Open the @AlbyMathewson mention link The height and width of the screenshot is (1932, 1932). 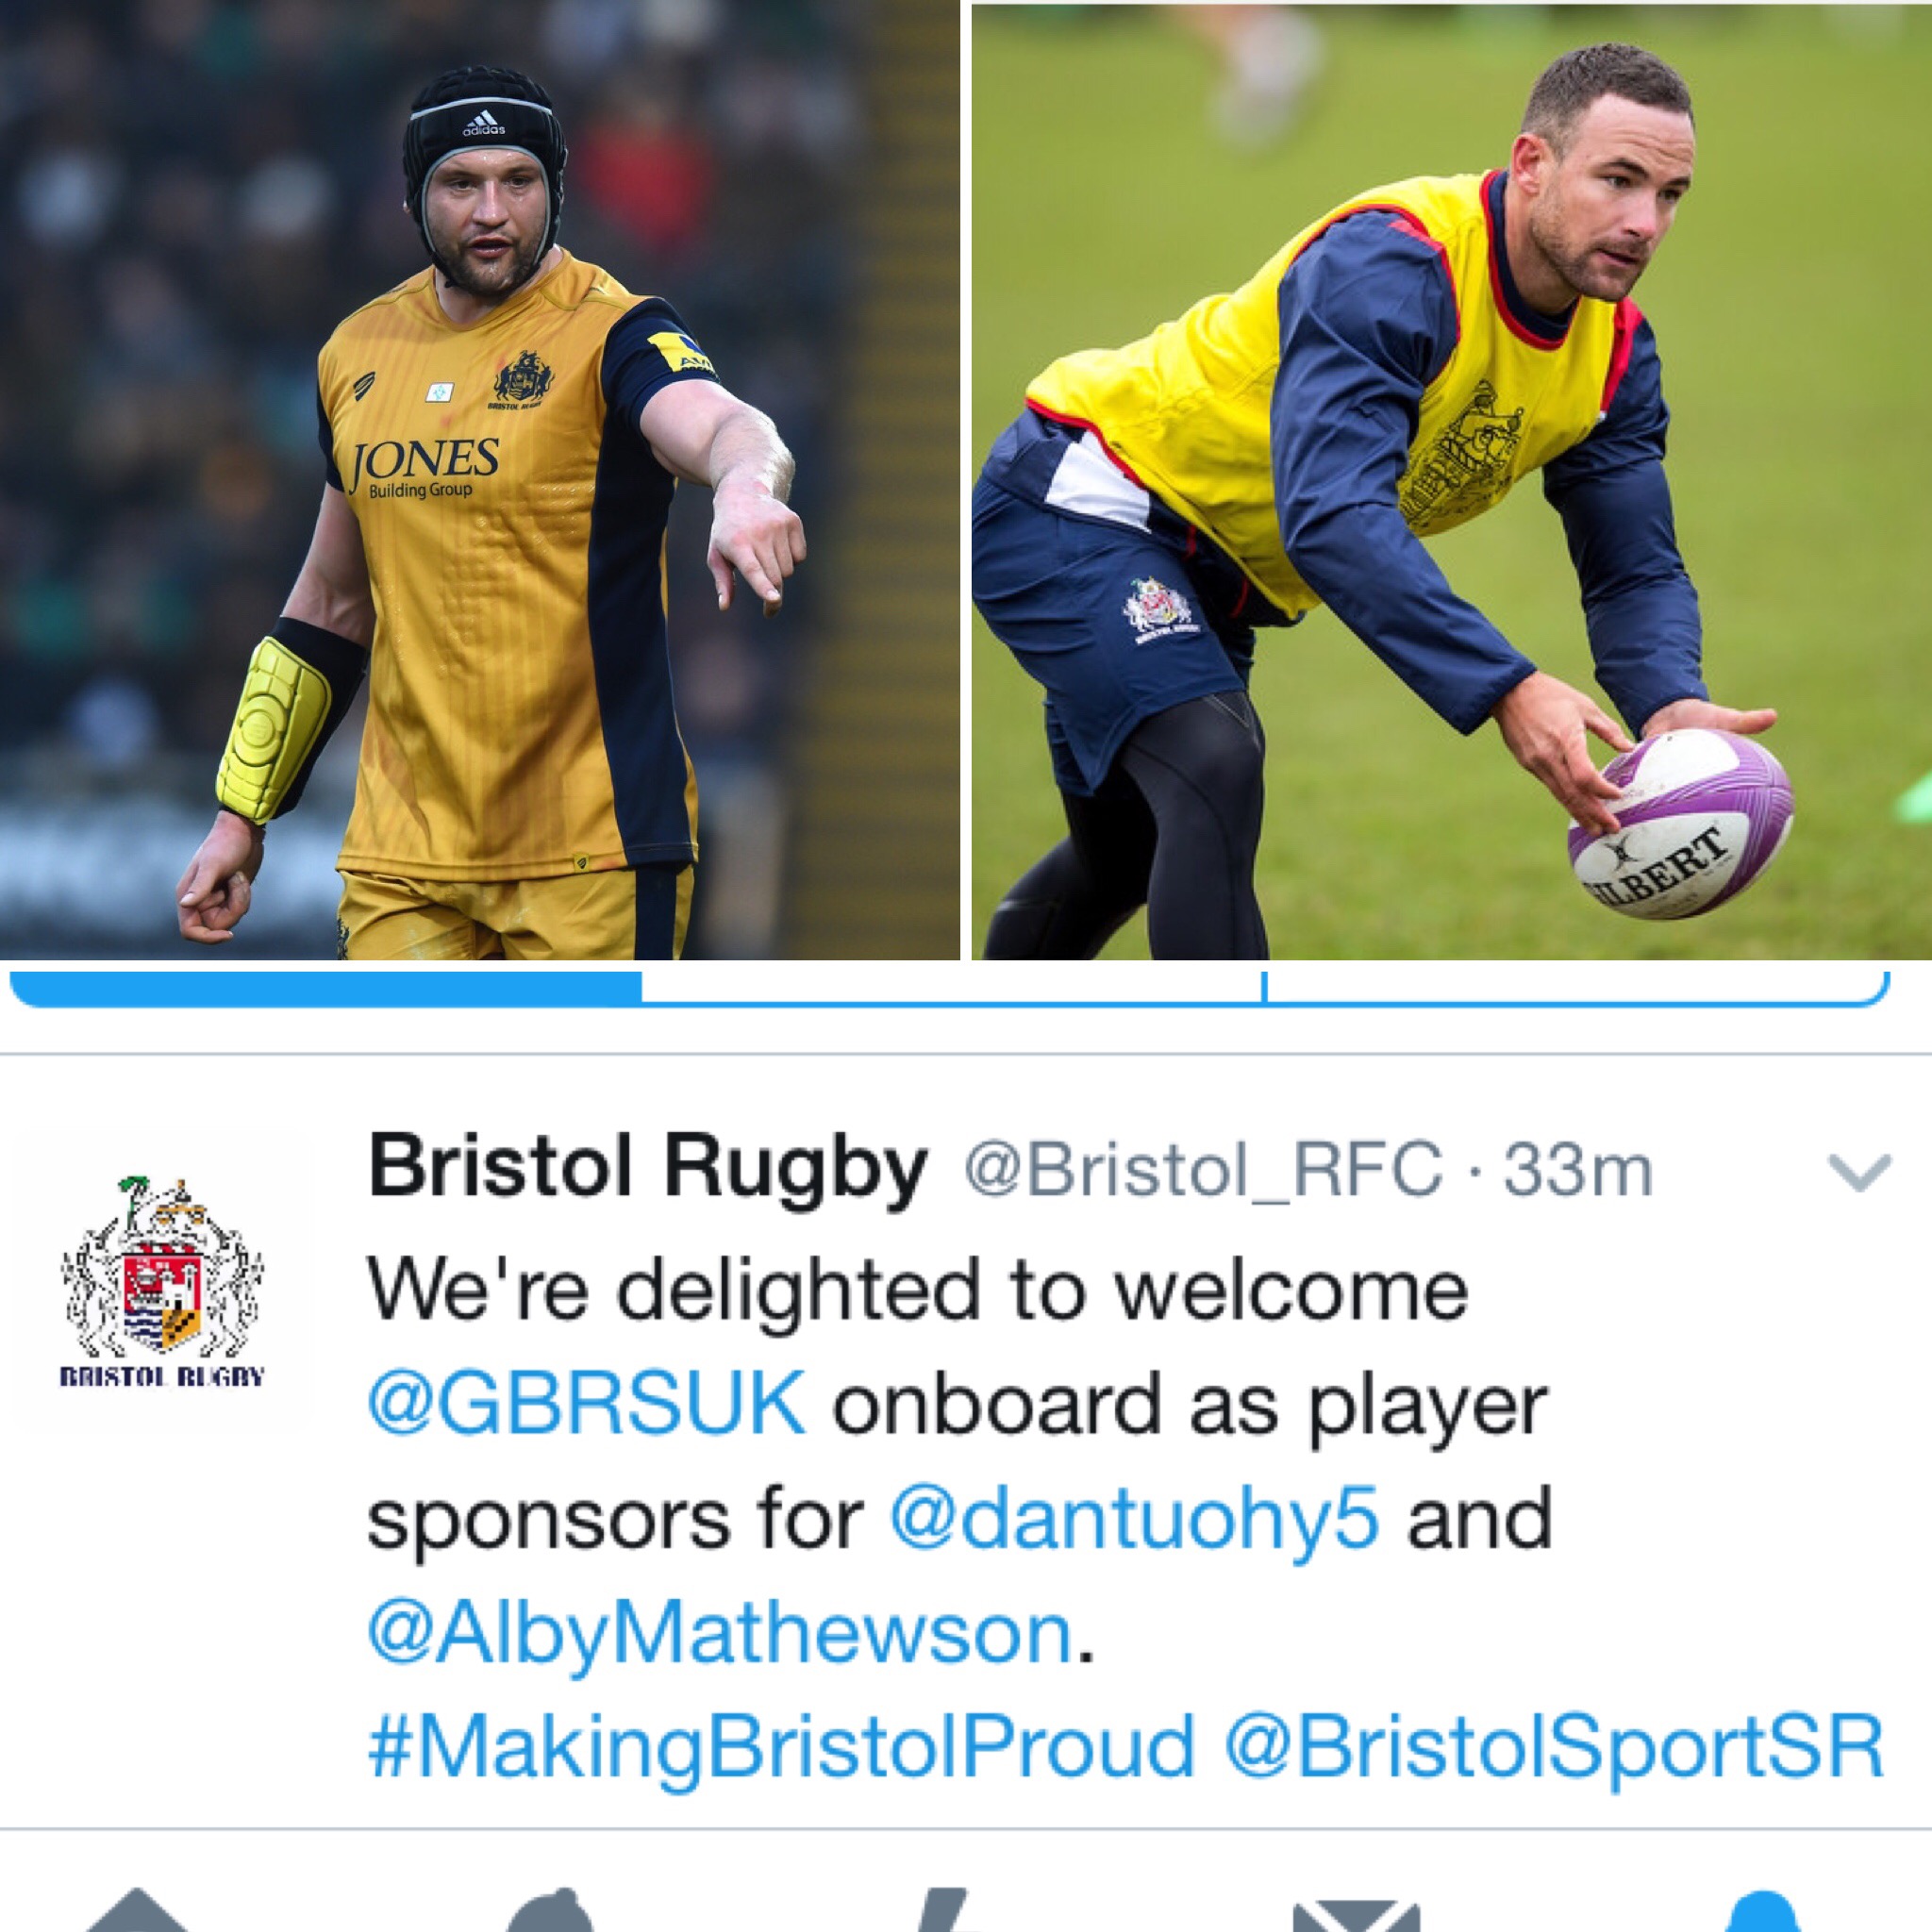(x=720, y=1634)
